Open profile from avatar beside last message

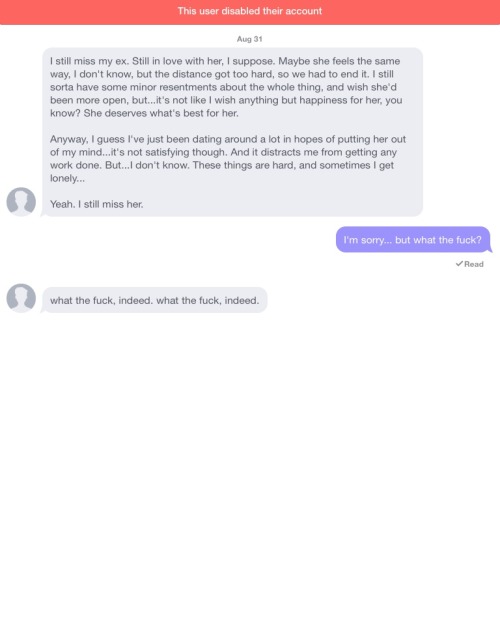21,298
